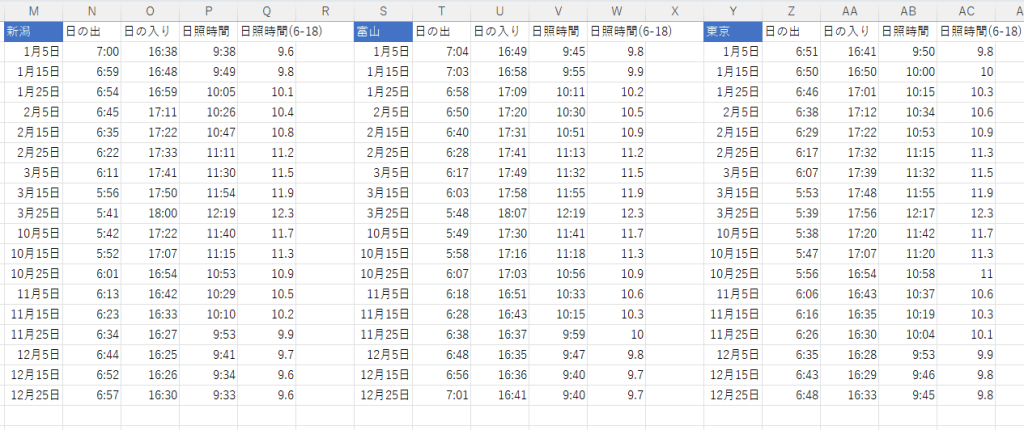Select 東京 daylight cell showing 10:00
This screenshot has height=430, width=1024.
[909, 71]
